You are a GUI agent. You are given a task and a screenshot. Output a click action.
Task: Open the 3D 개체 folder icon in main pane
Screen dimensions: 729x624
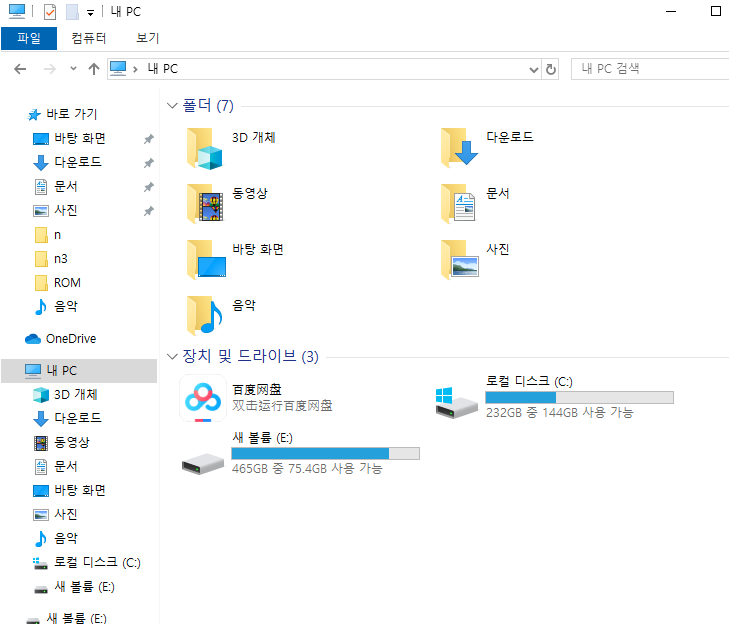(205, 149)
